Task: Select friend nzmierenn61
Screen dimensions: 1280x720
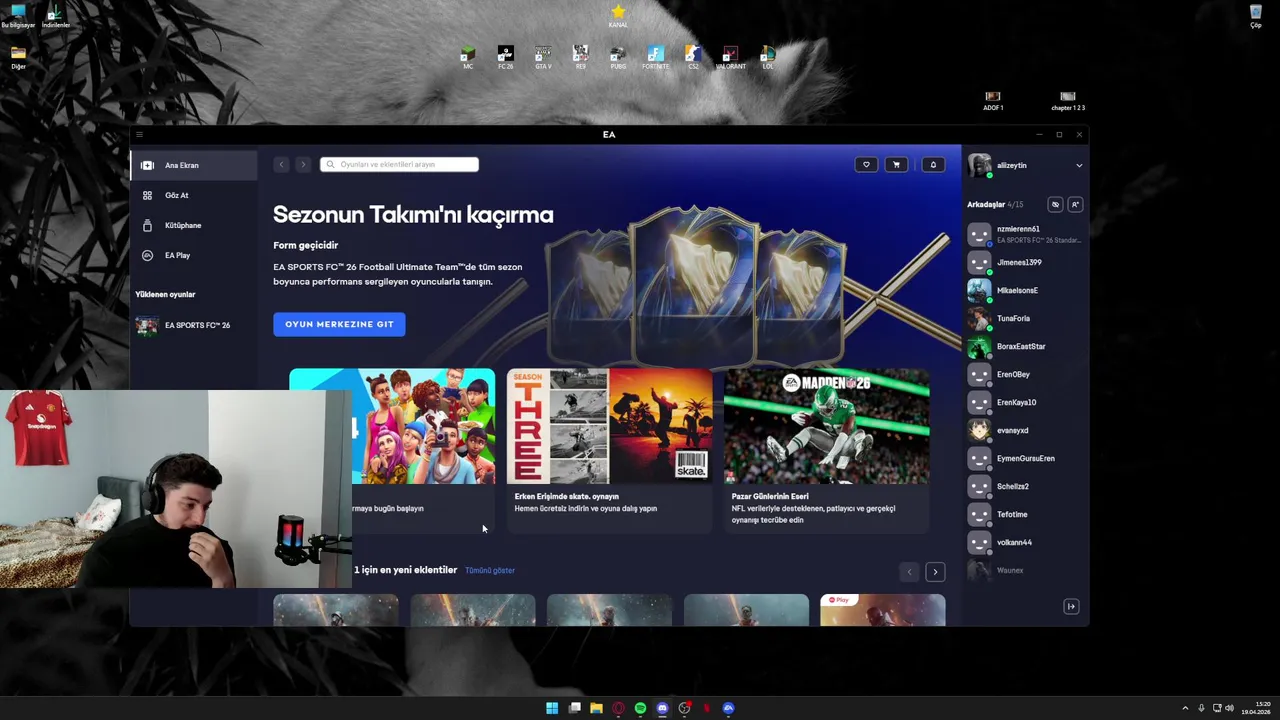Action: tap(1024, 234)
